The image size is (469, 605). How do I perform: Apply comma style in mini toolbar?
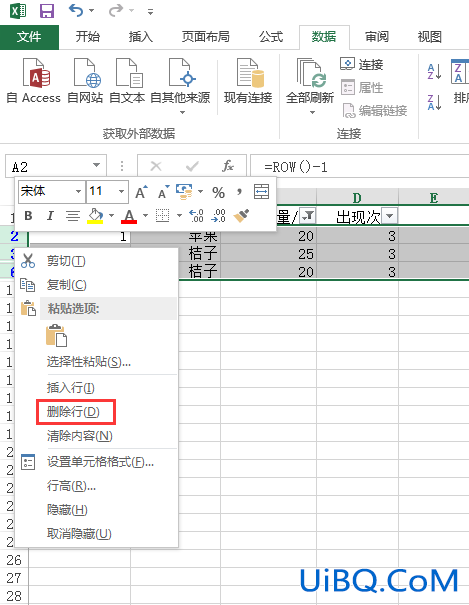point(239,191)
